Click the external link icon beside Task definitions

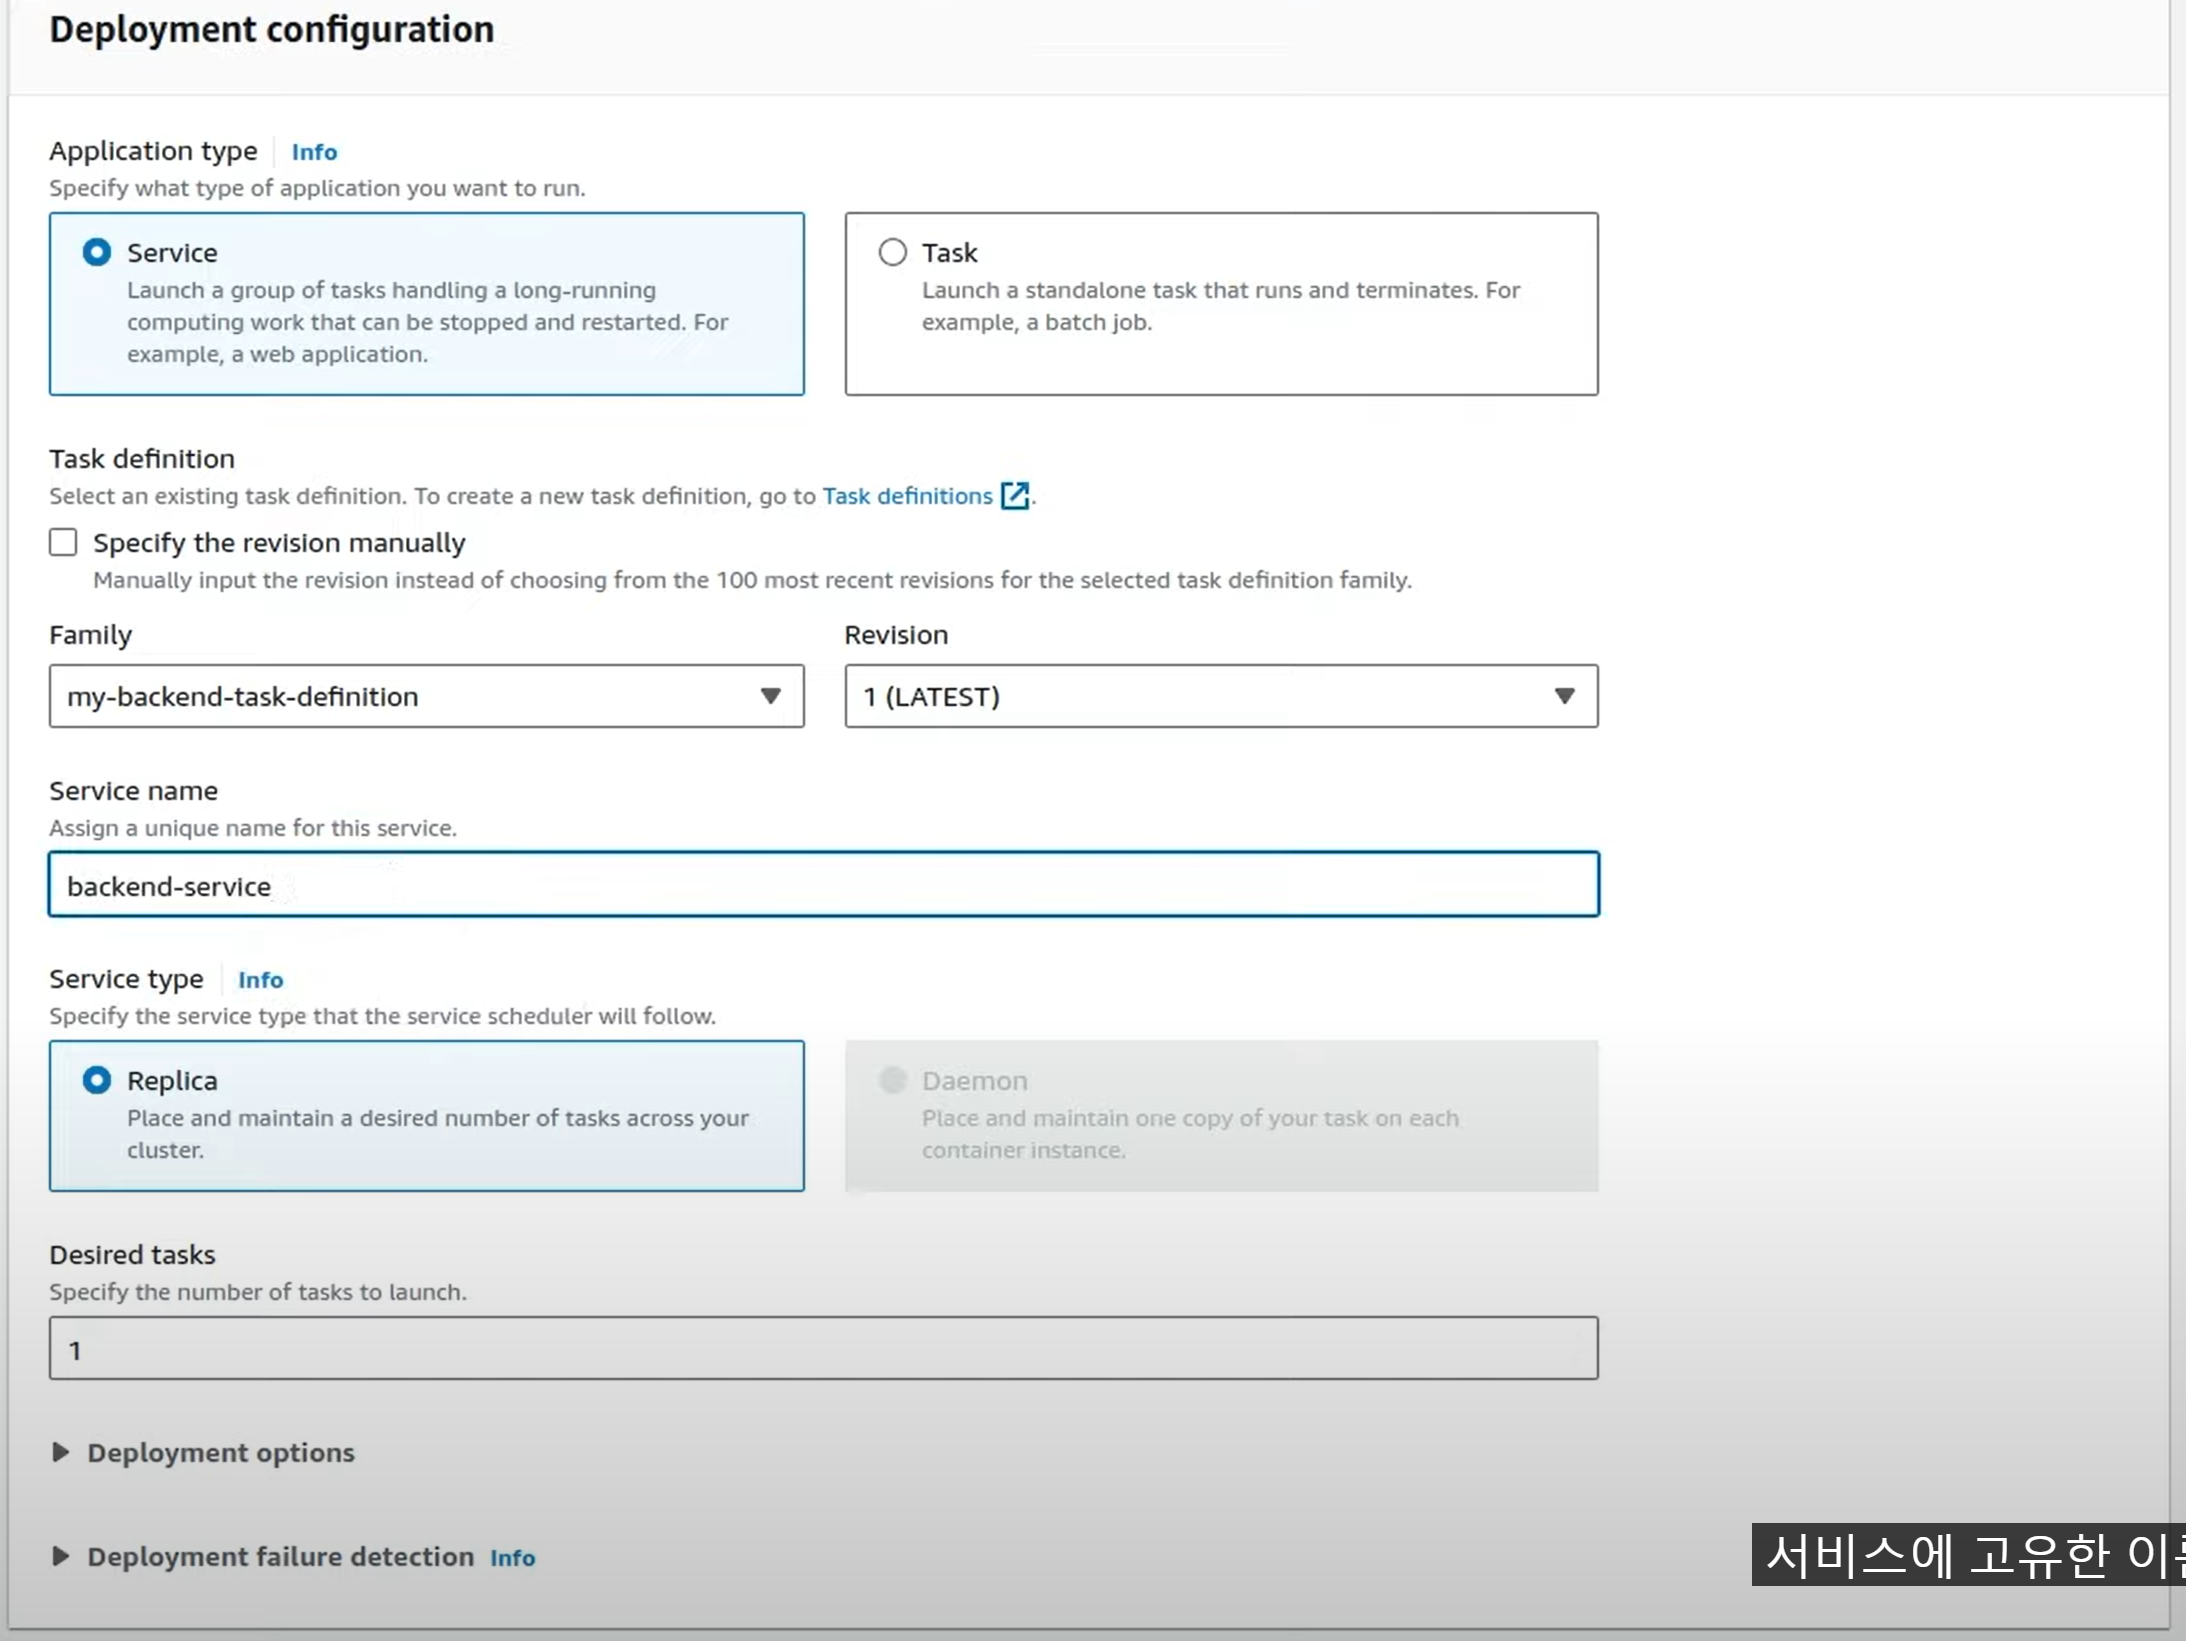[x=1015, y=496]
